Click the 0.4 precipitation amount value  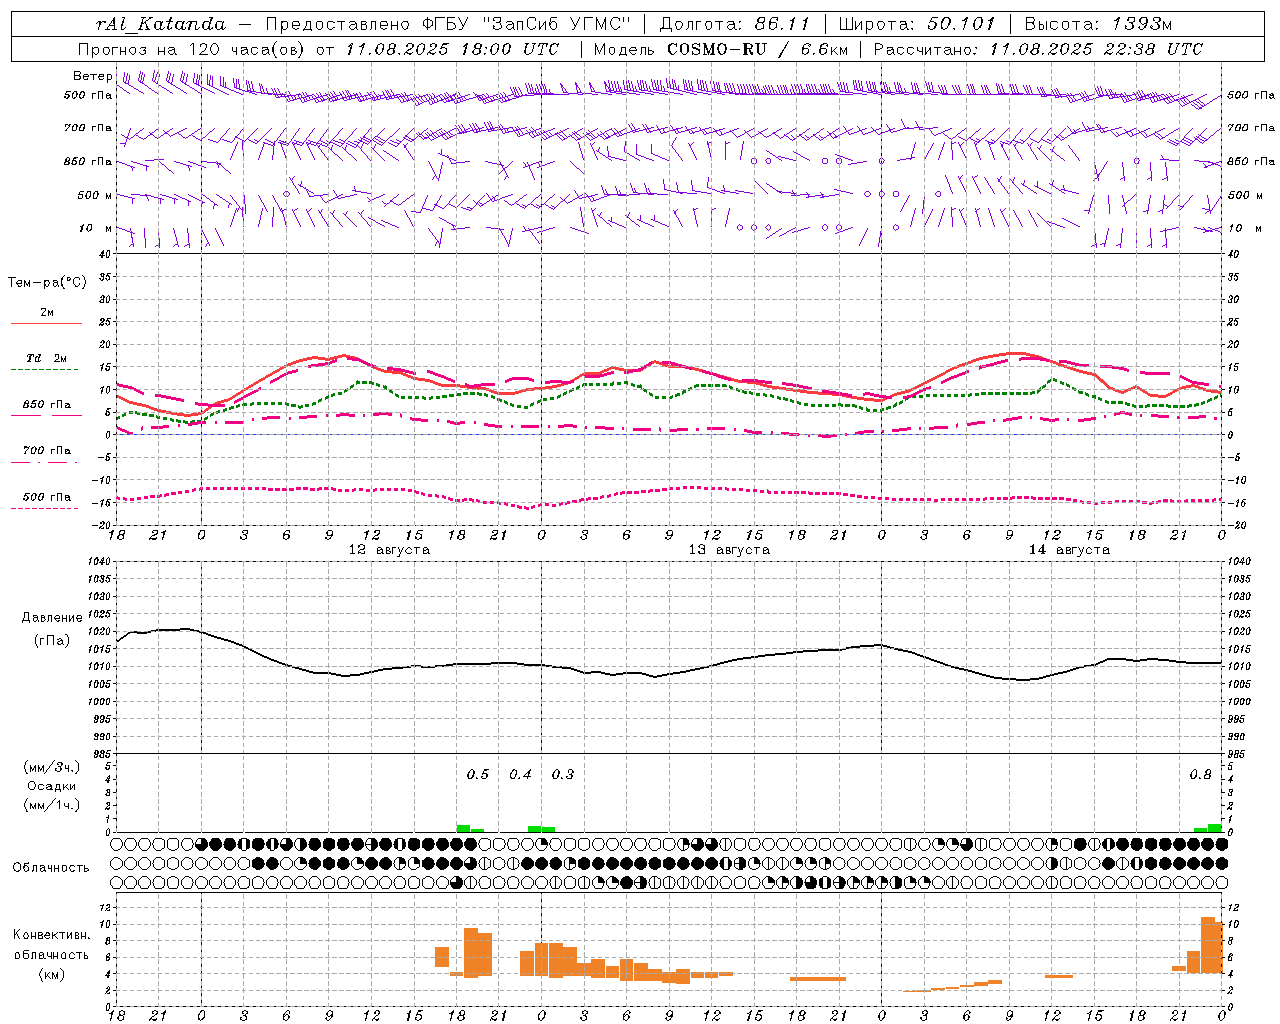pyautogui.click(x=520, y=774)
